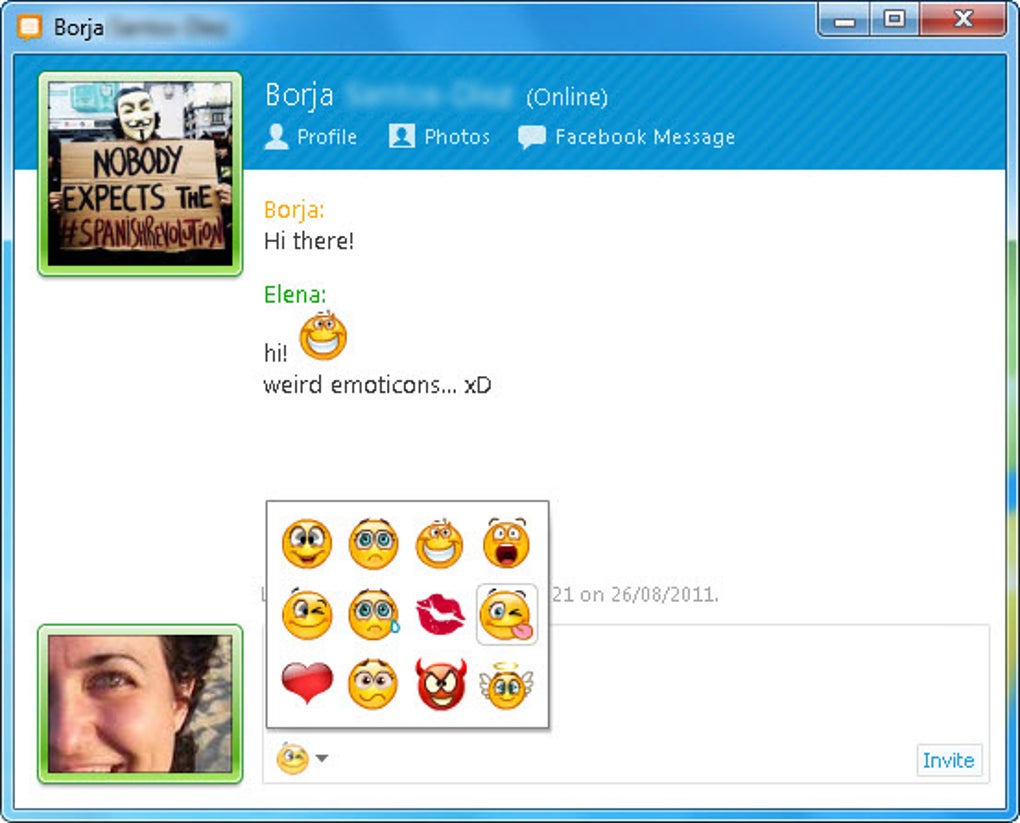Pick the confused wavy-mouth emoticon
Viewport: 1020px width, 823px height.
[x=373, y=684]
